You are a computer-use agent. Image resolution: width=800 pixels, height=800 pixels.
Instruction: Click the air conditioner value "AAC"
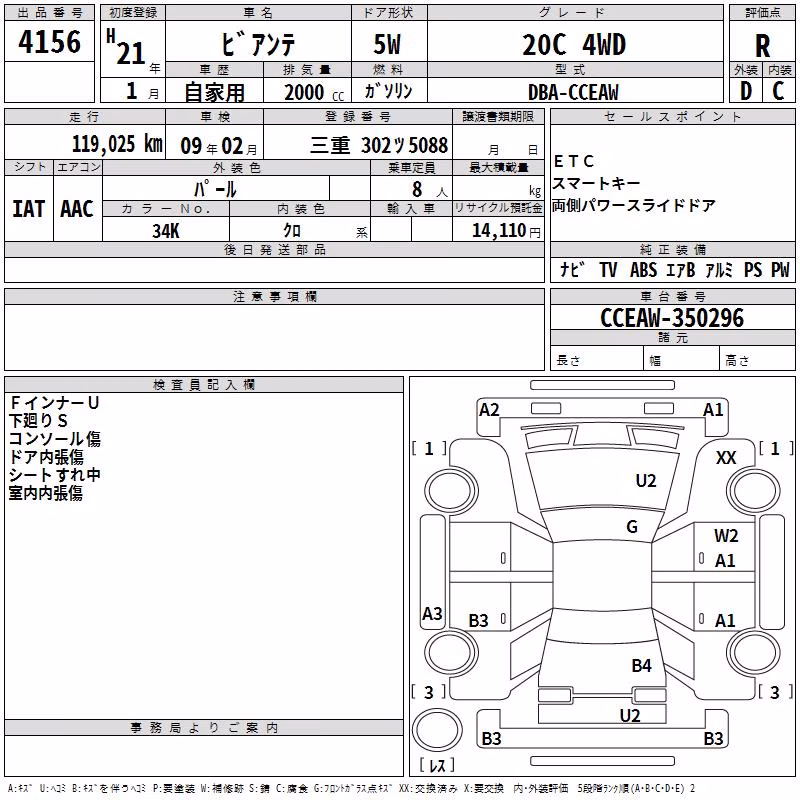(77, 209)
